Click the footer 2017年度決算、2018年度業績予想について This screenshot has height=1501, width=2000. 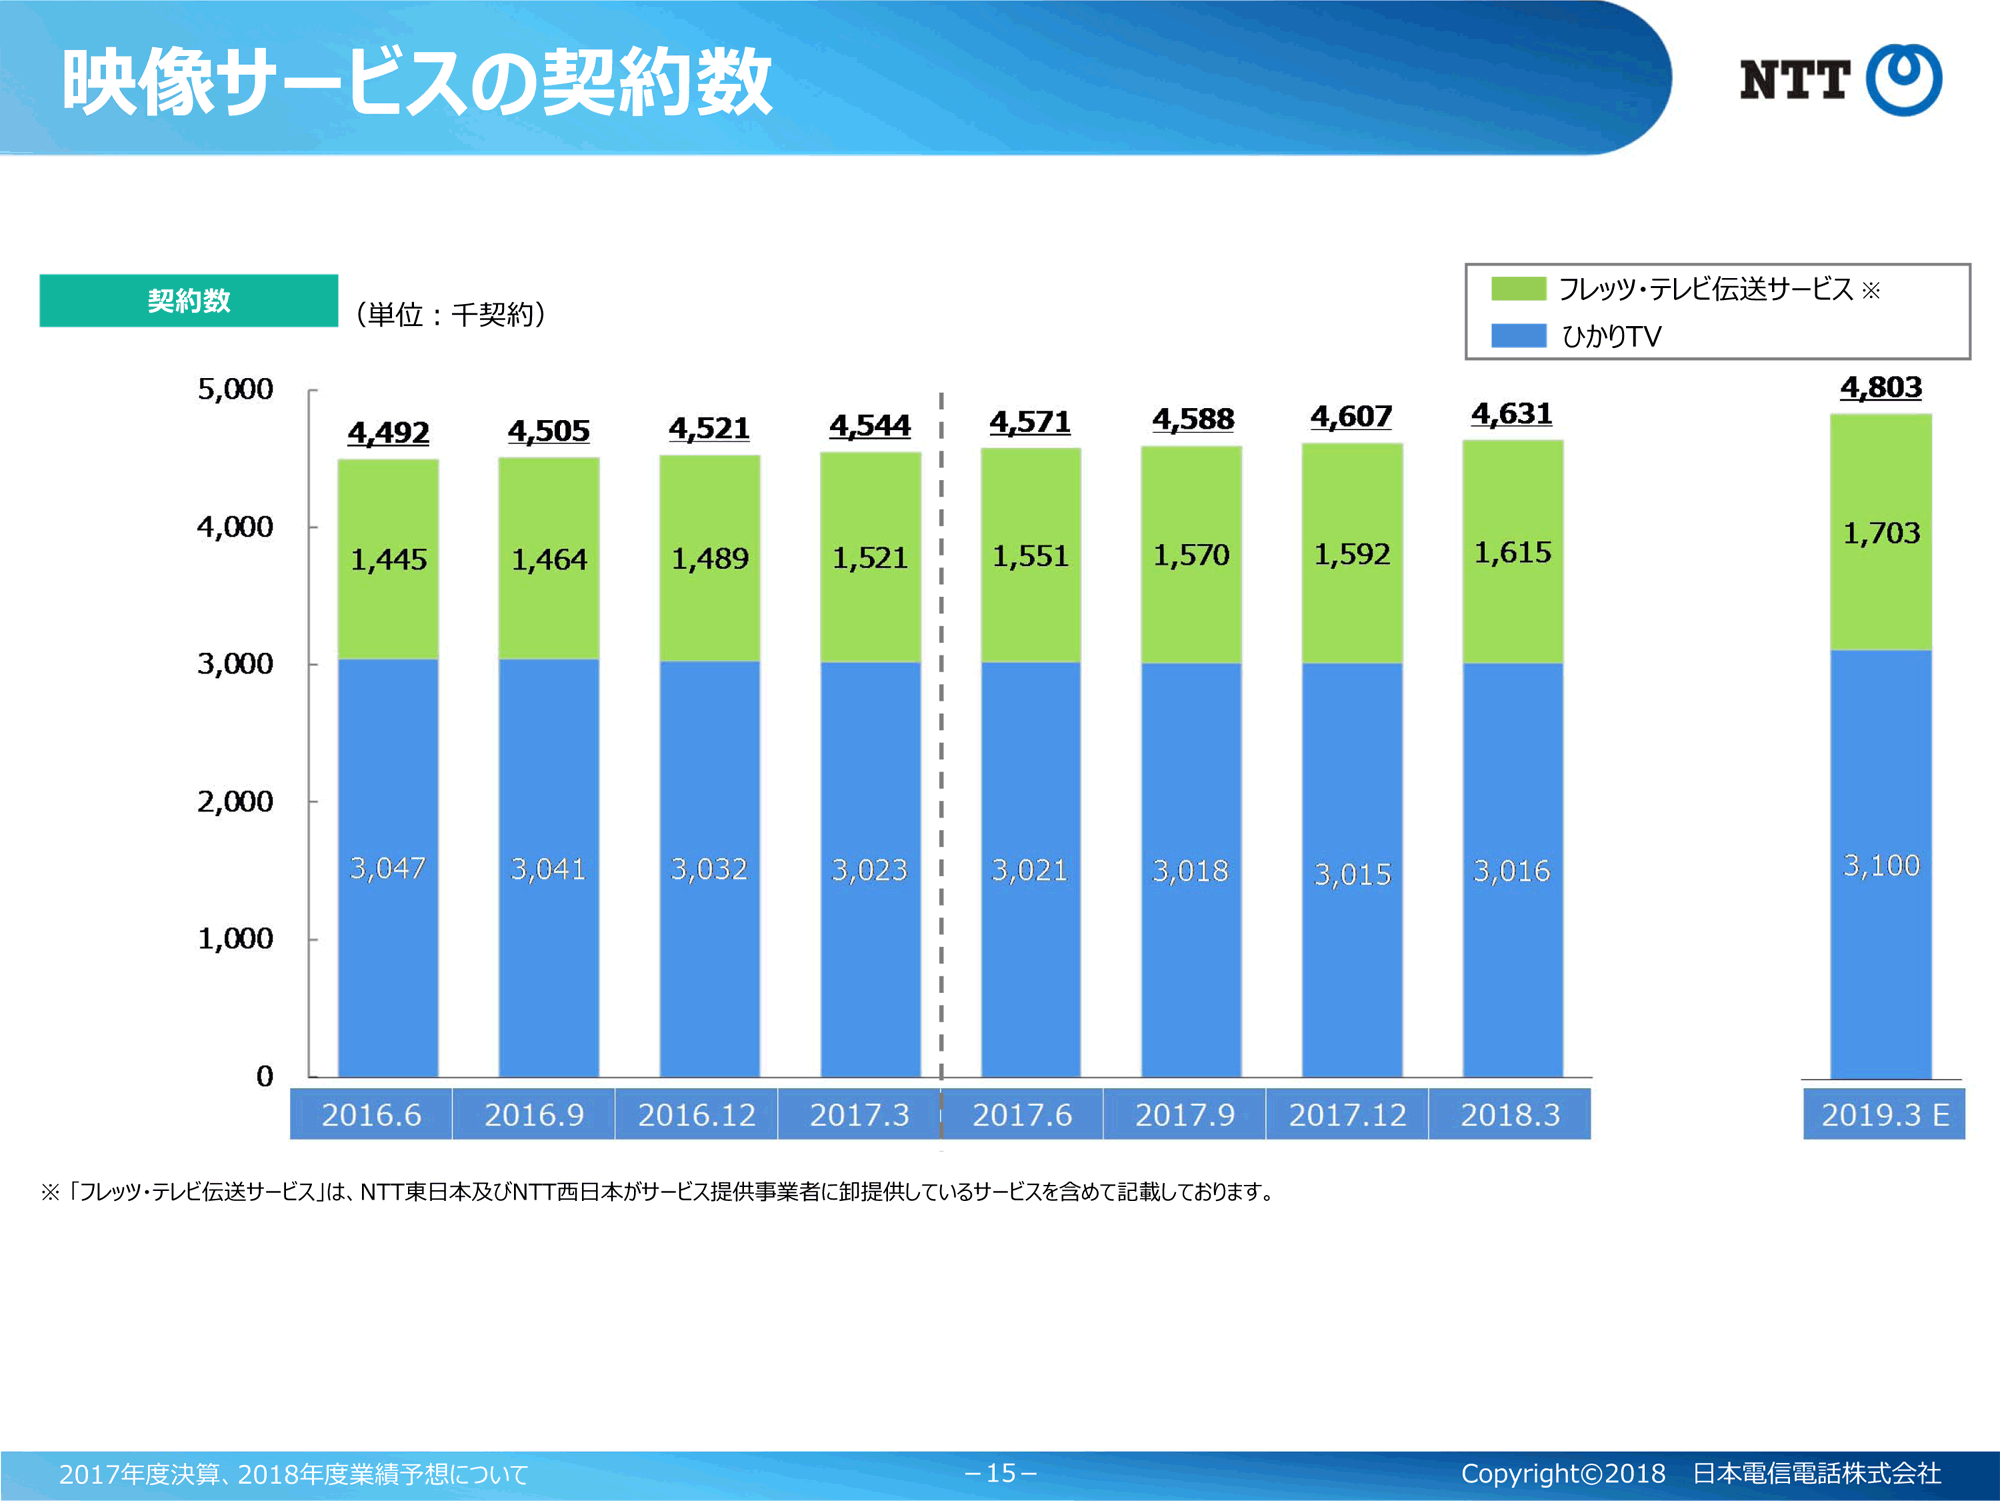click(x=293, y=1474)
